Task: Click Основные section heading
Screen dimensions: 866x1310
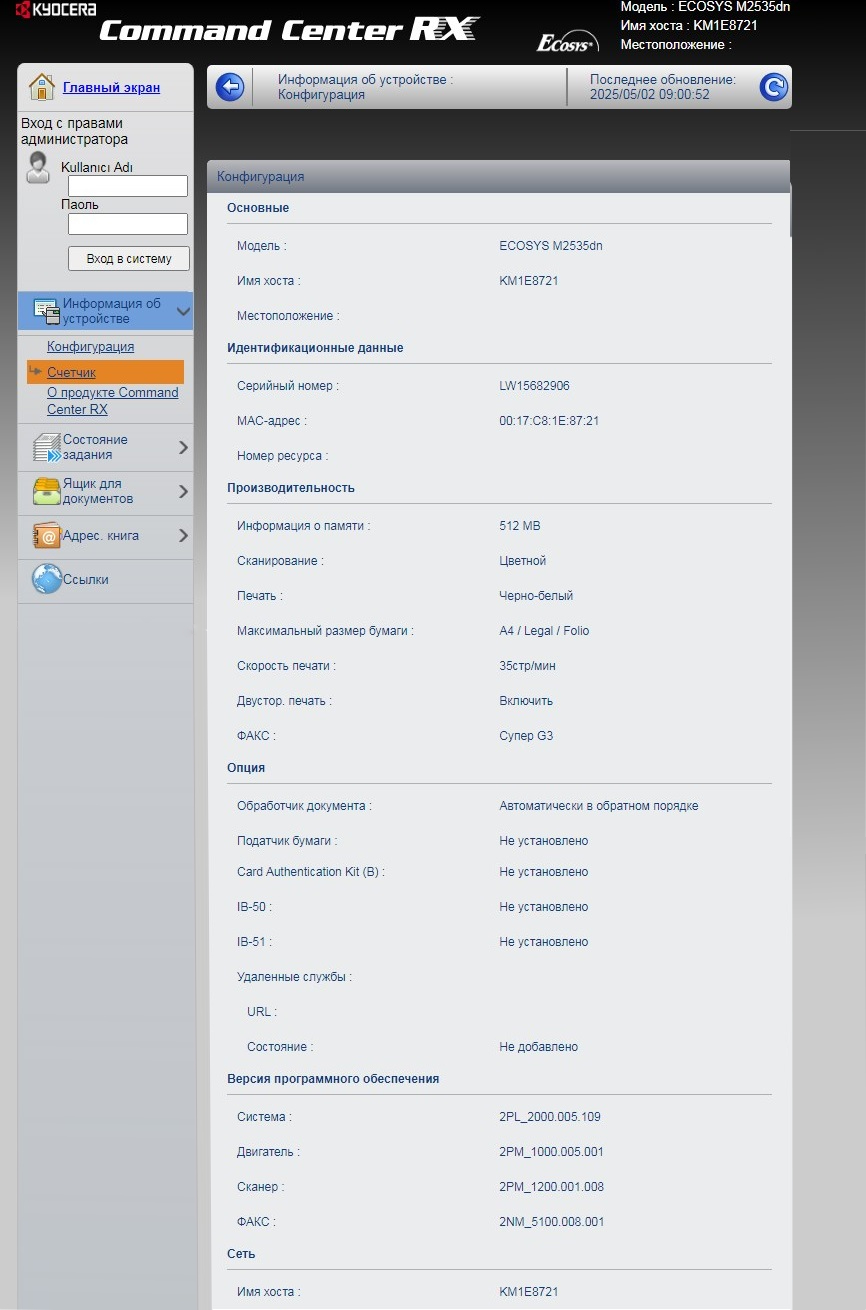Action: 258,208
